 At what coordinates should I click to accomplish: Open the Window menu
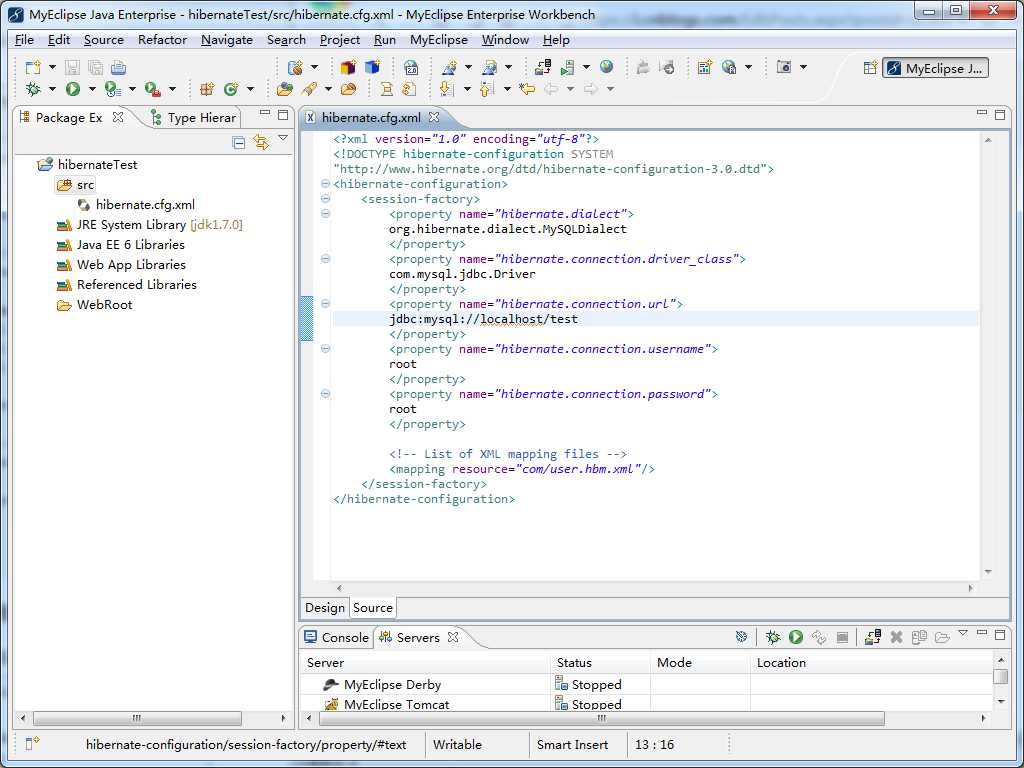(505, 40)
